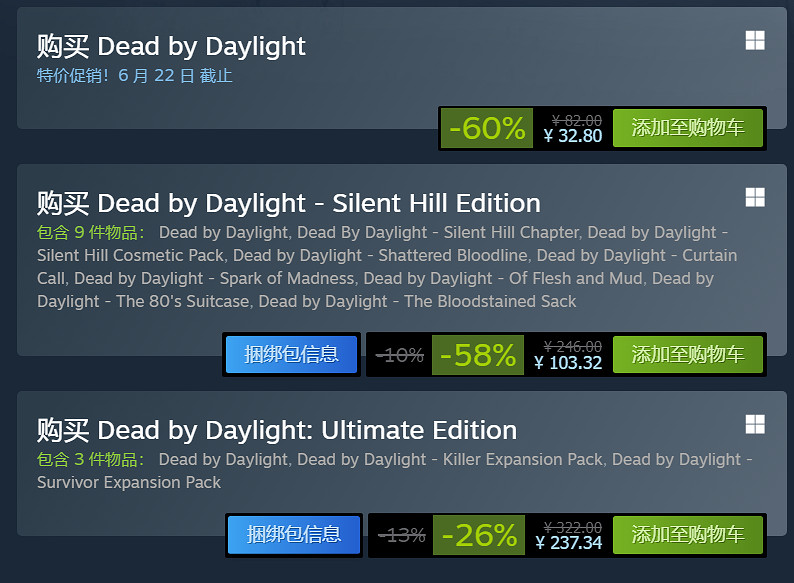
Task: Click the struck-through -13% bundle discount
Action: (401, 535)
